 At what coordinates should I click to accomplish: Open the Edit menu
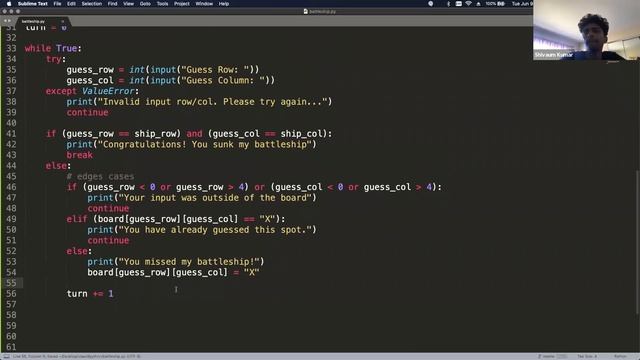point(71,4)
